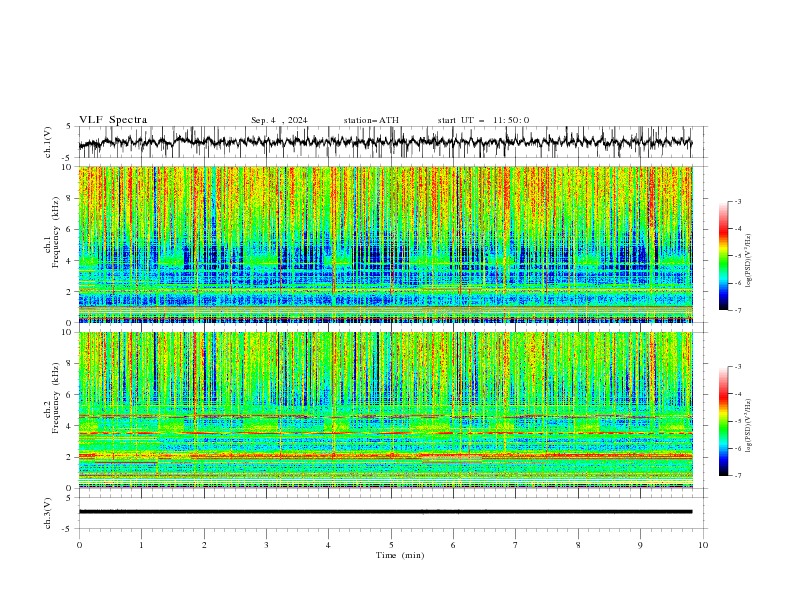Click time axis tick label '3'
This screenshot has width=792, height=612.
click(266, 545)
